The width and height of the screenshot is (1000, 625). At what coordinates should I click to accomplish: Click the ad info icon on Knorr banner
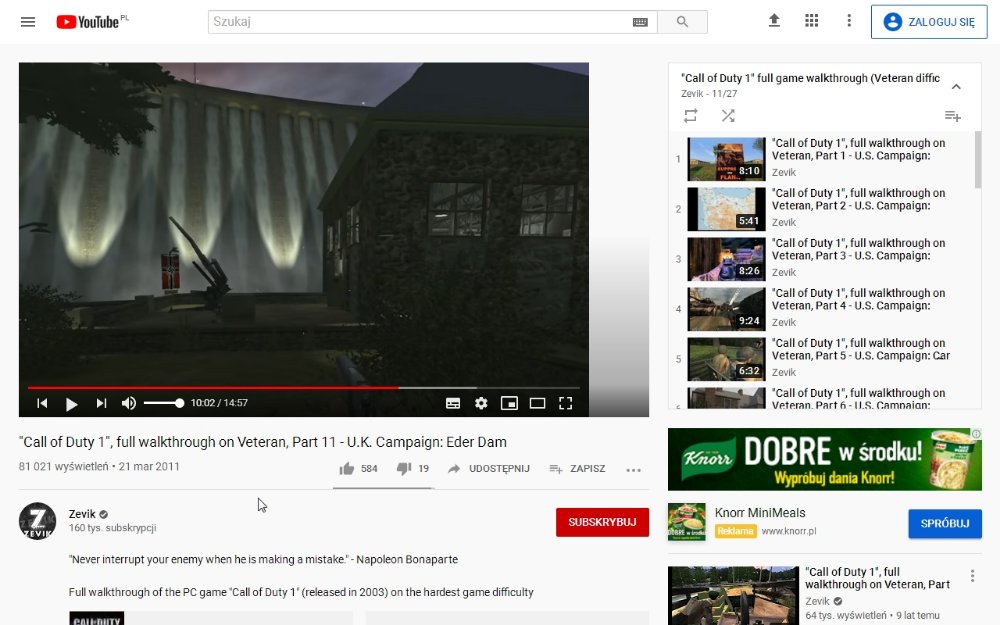976,434
